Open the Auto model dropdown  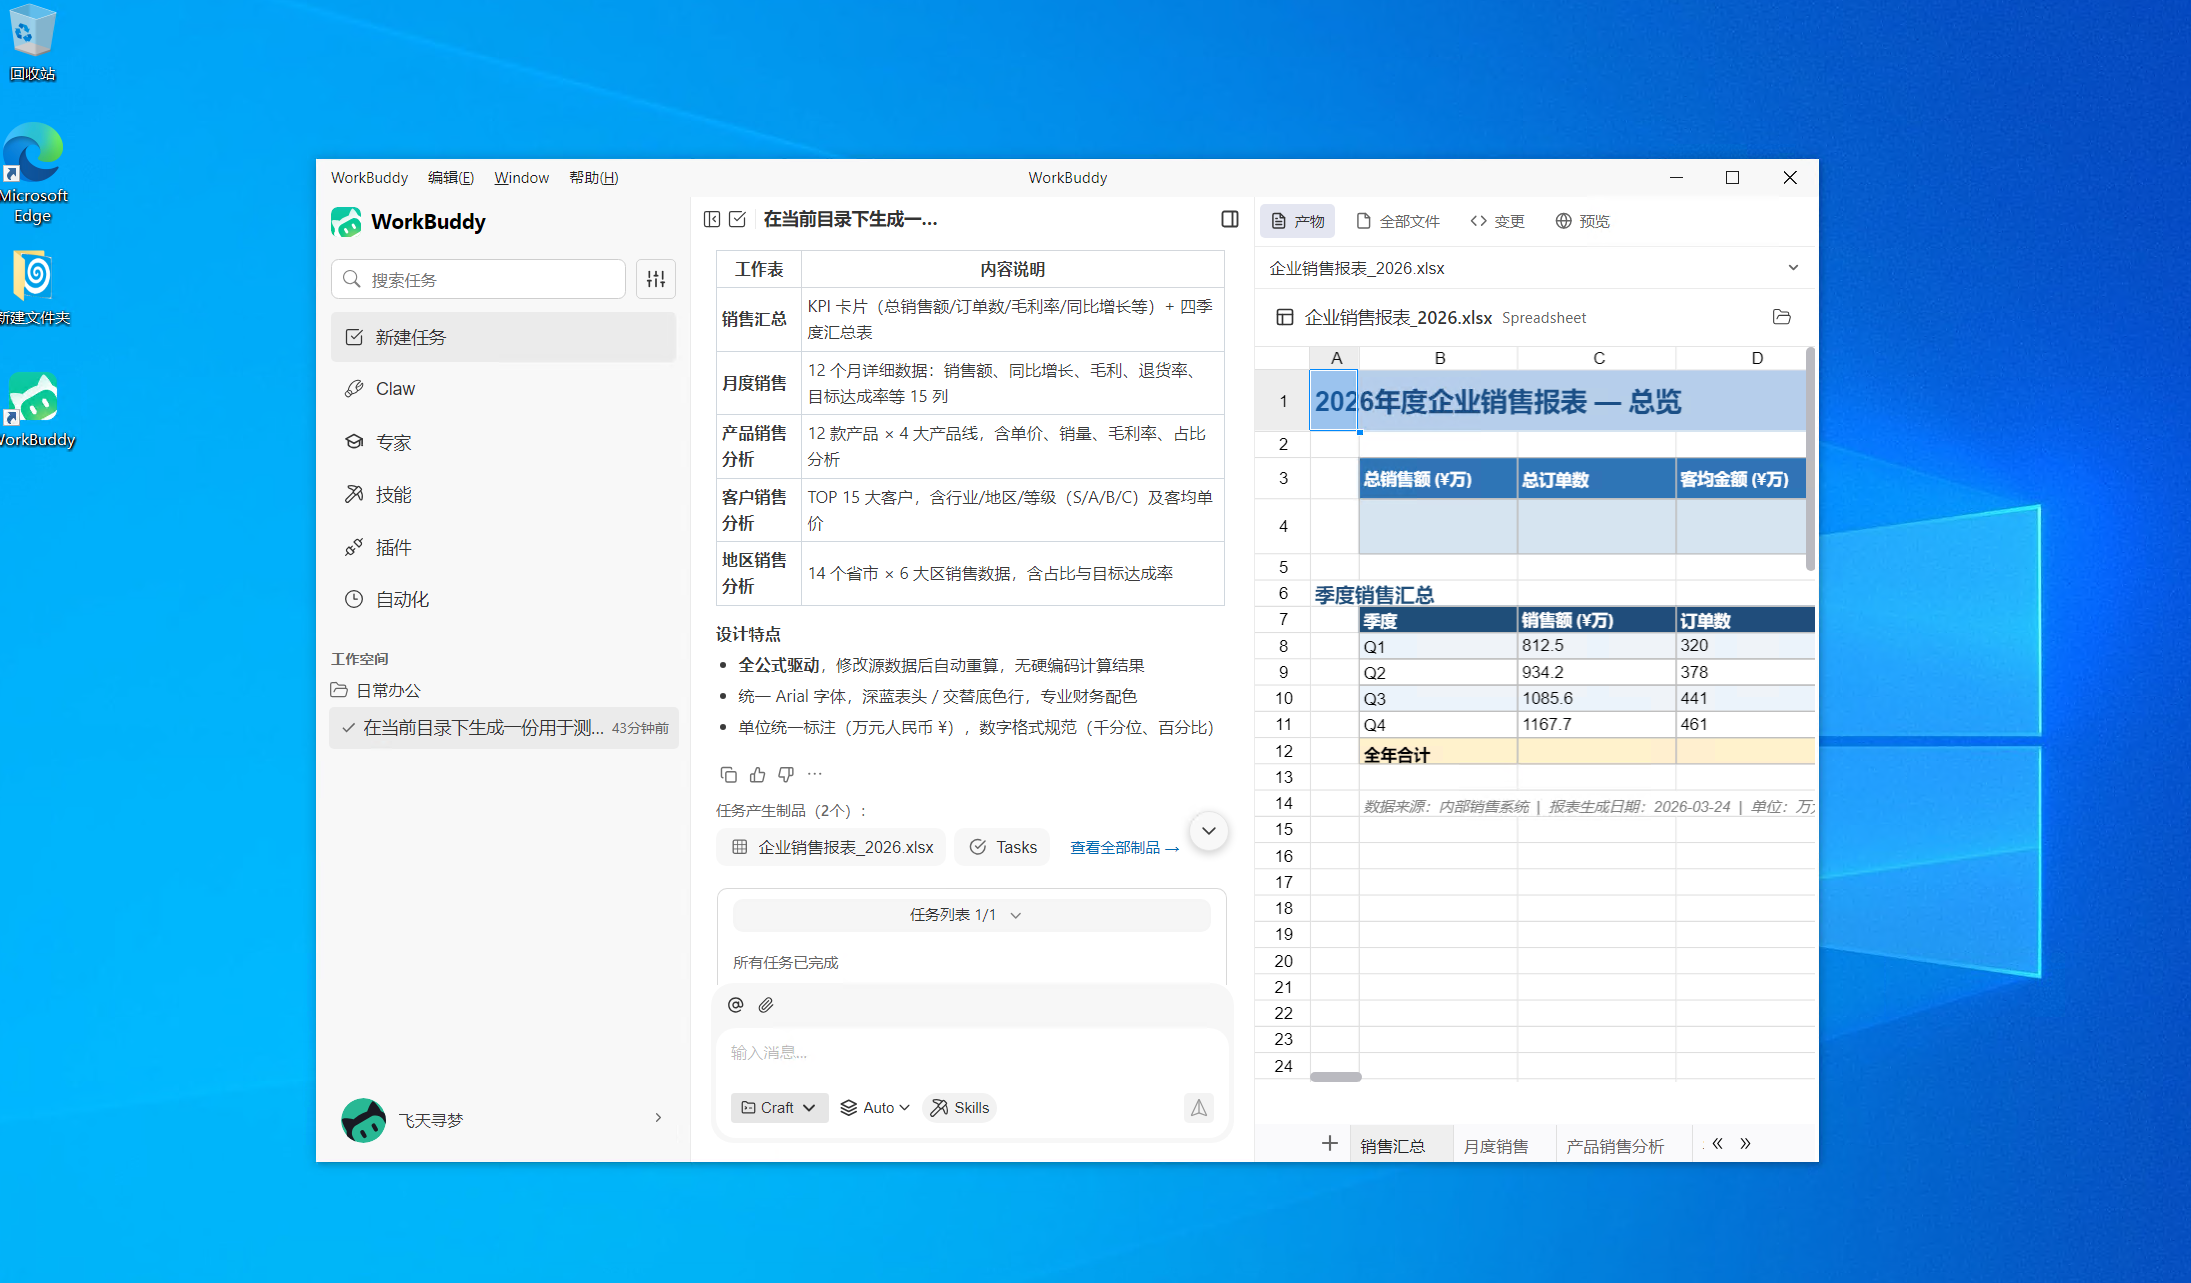875,1107
